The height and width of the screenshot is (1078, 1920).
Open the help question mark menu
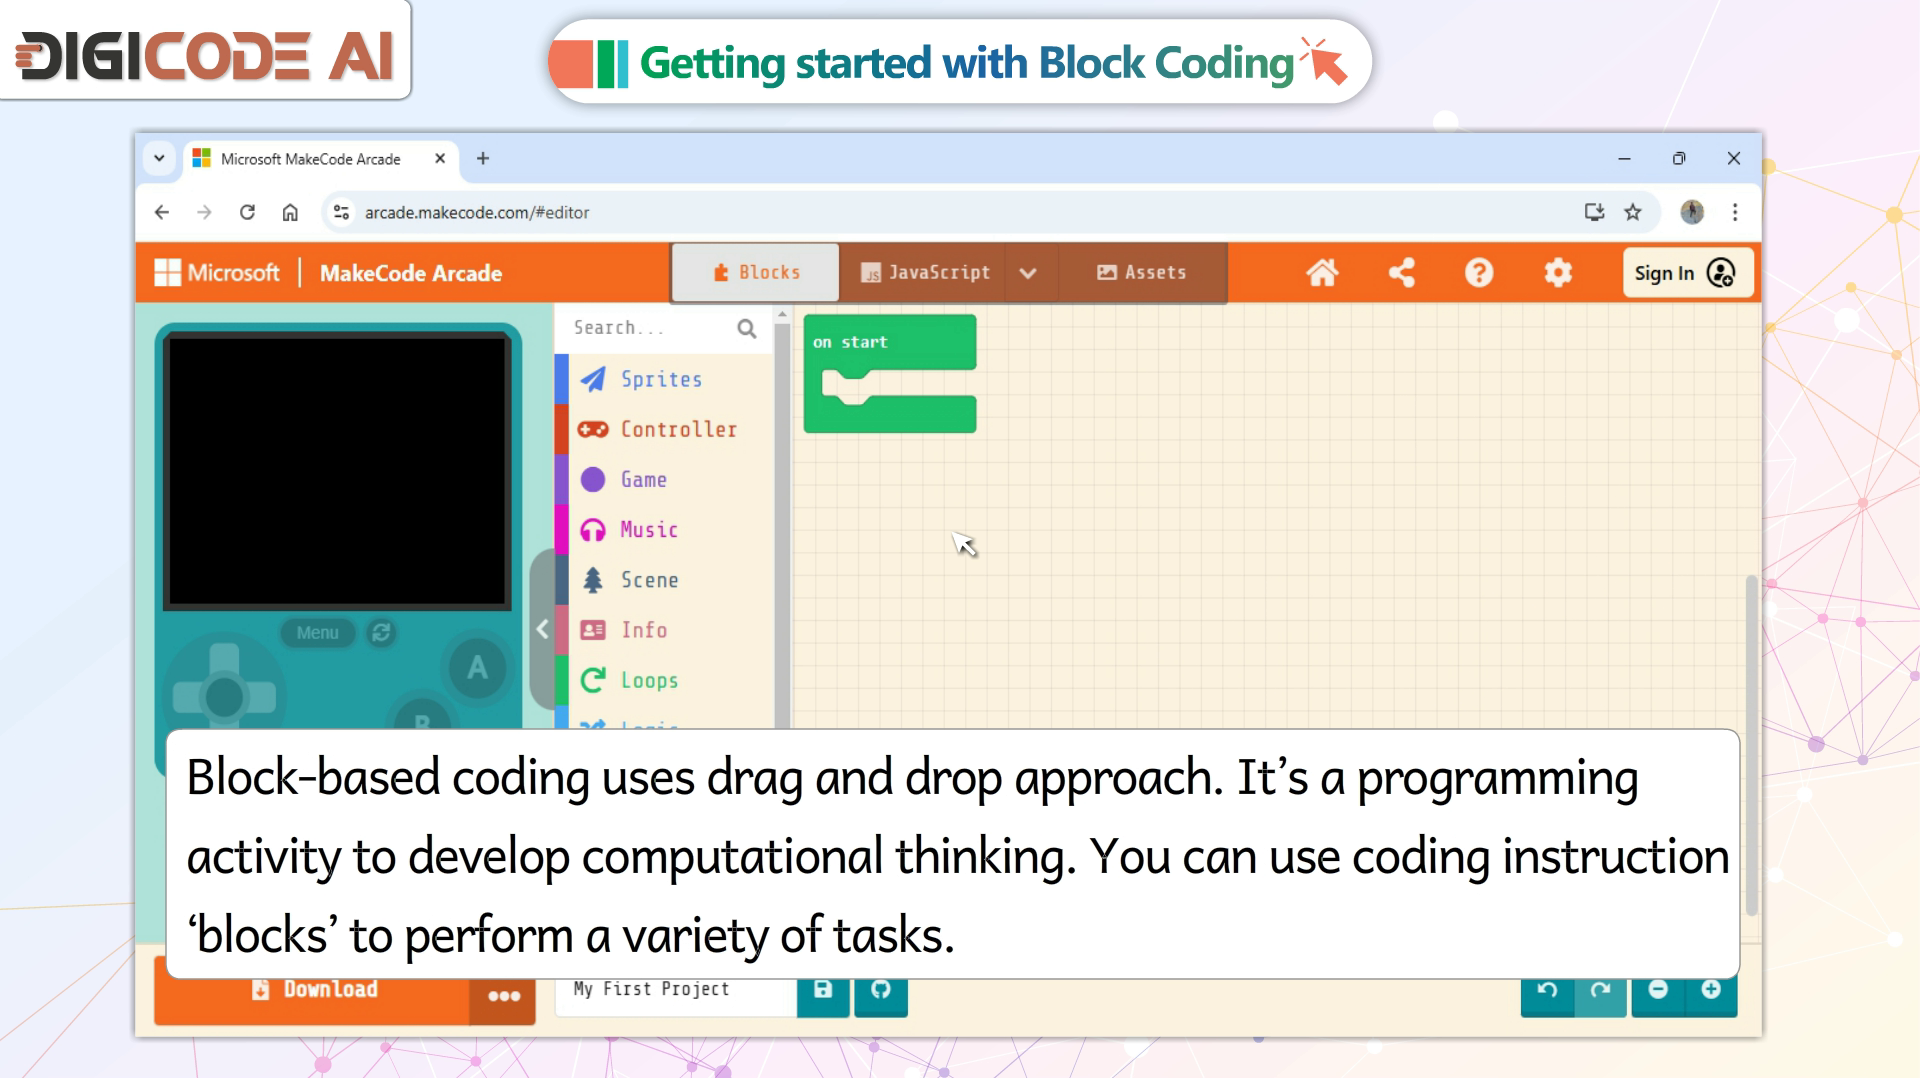(1479, 272)
